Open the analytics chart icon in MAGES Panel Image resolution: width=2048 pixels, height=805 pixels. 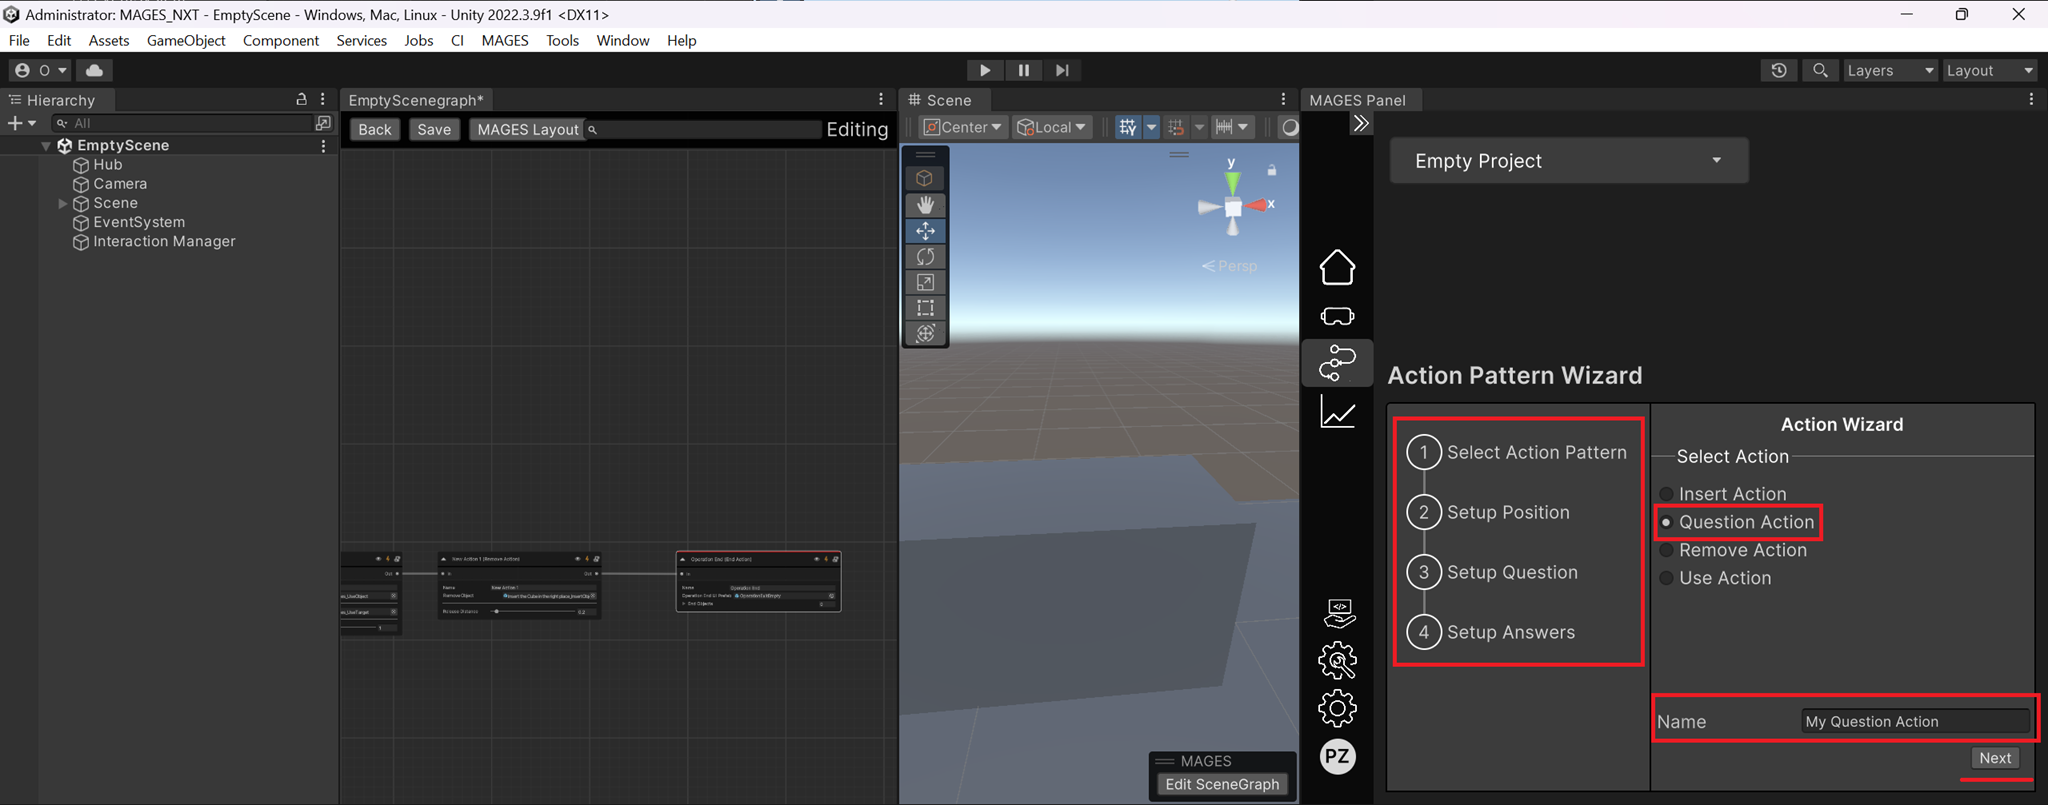tap(1337, 412)
